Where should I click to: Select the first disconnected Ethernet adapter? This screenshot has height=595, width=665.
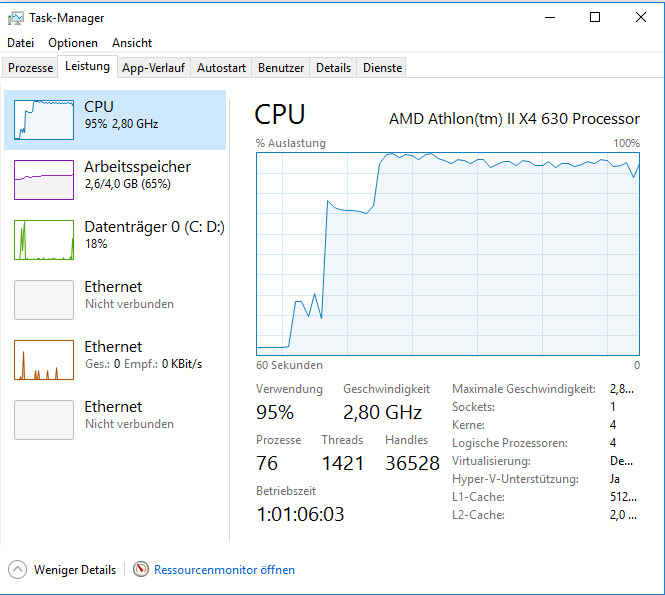[44, 300]
